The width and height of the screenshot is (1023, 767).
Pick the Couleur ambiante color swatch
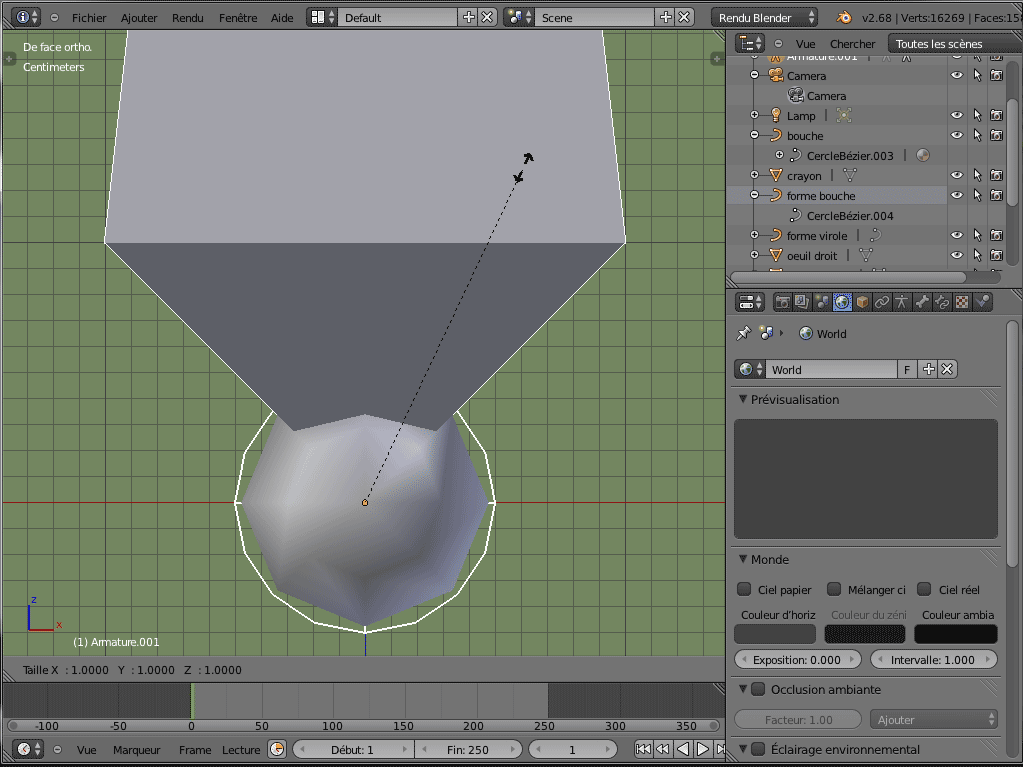(956, 633)
